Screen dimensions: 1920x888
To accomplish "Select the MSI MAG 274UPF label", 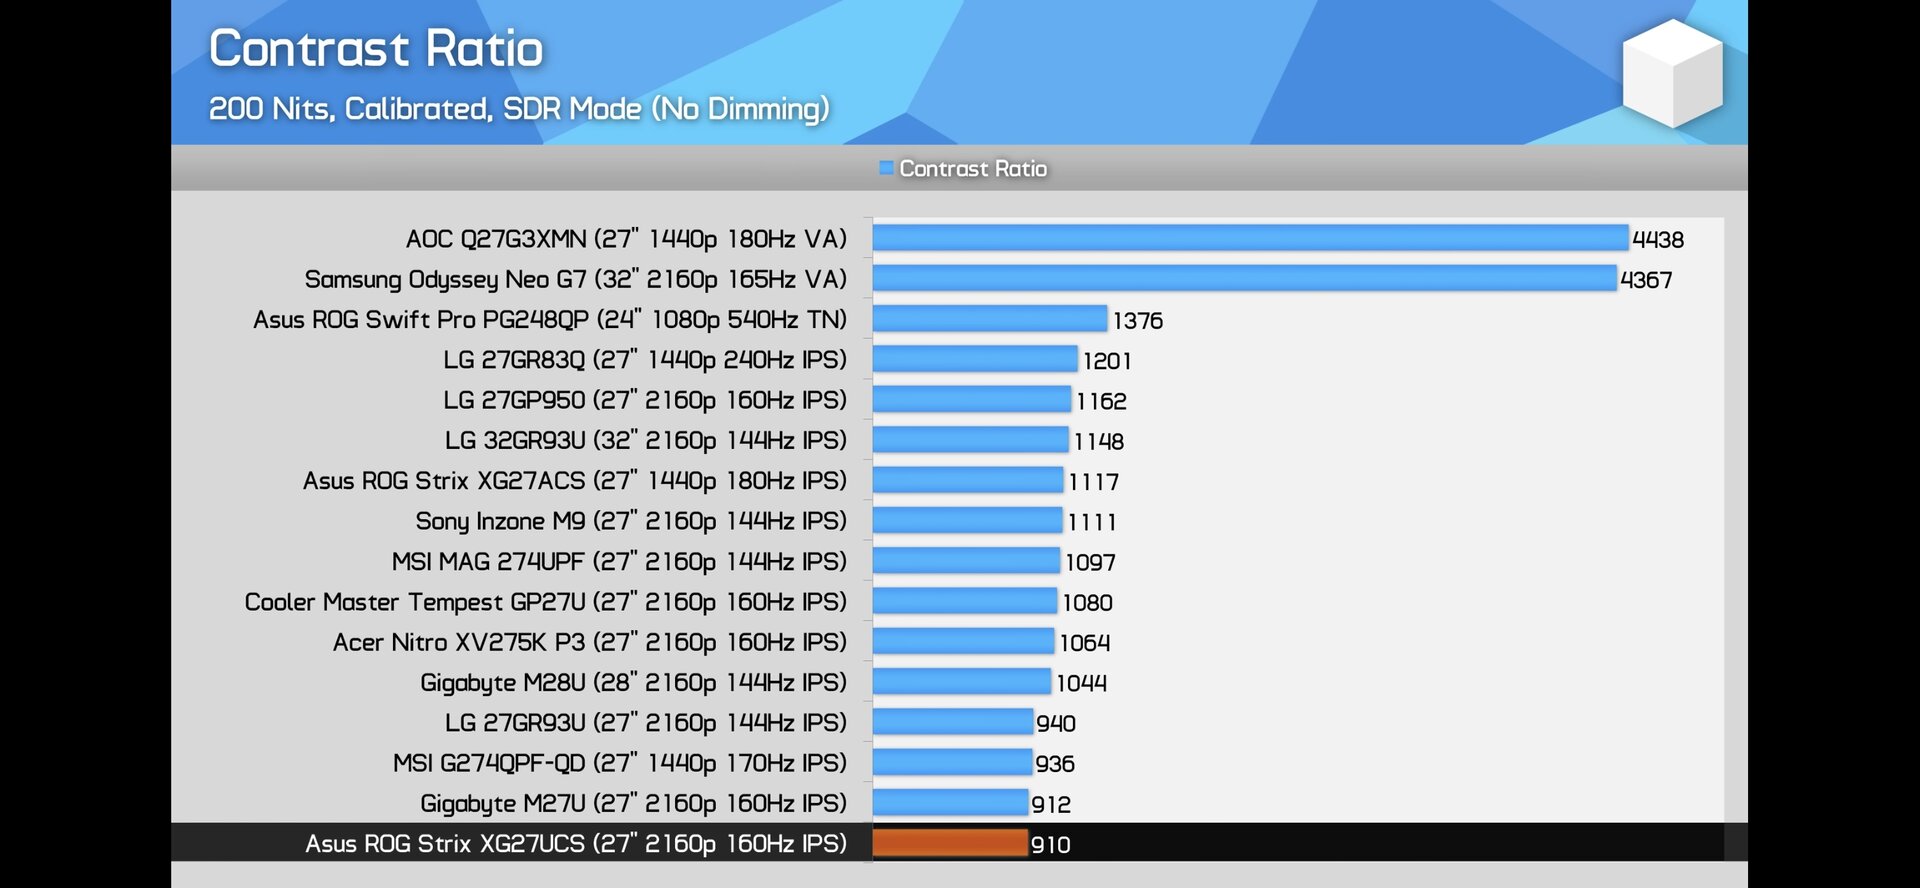I will click(x=619, y=561).
